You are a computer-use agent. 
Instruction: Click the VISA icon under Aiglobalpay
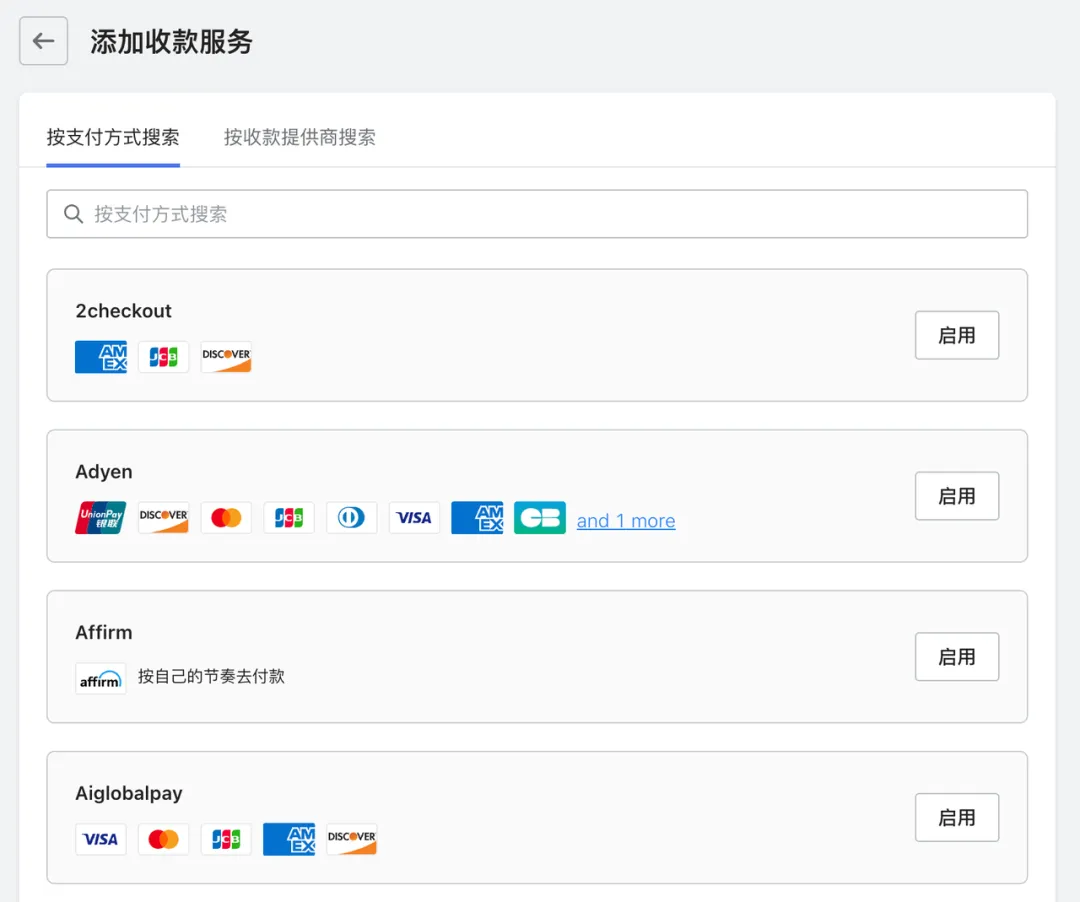click(x=100, y=839)
